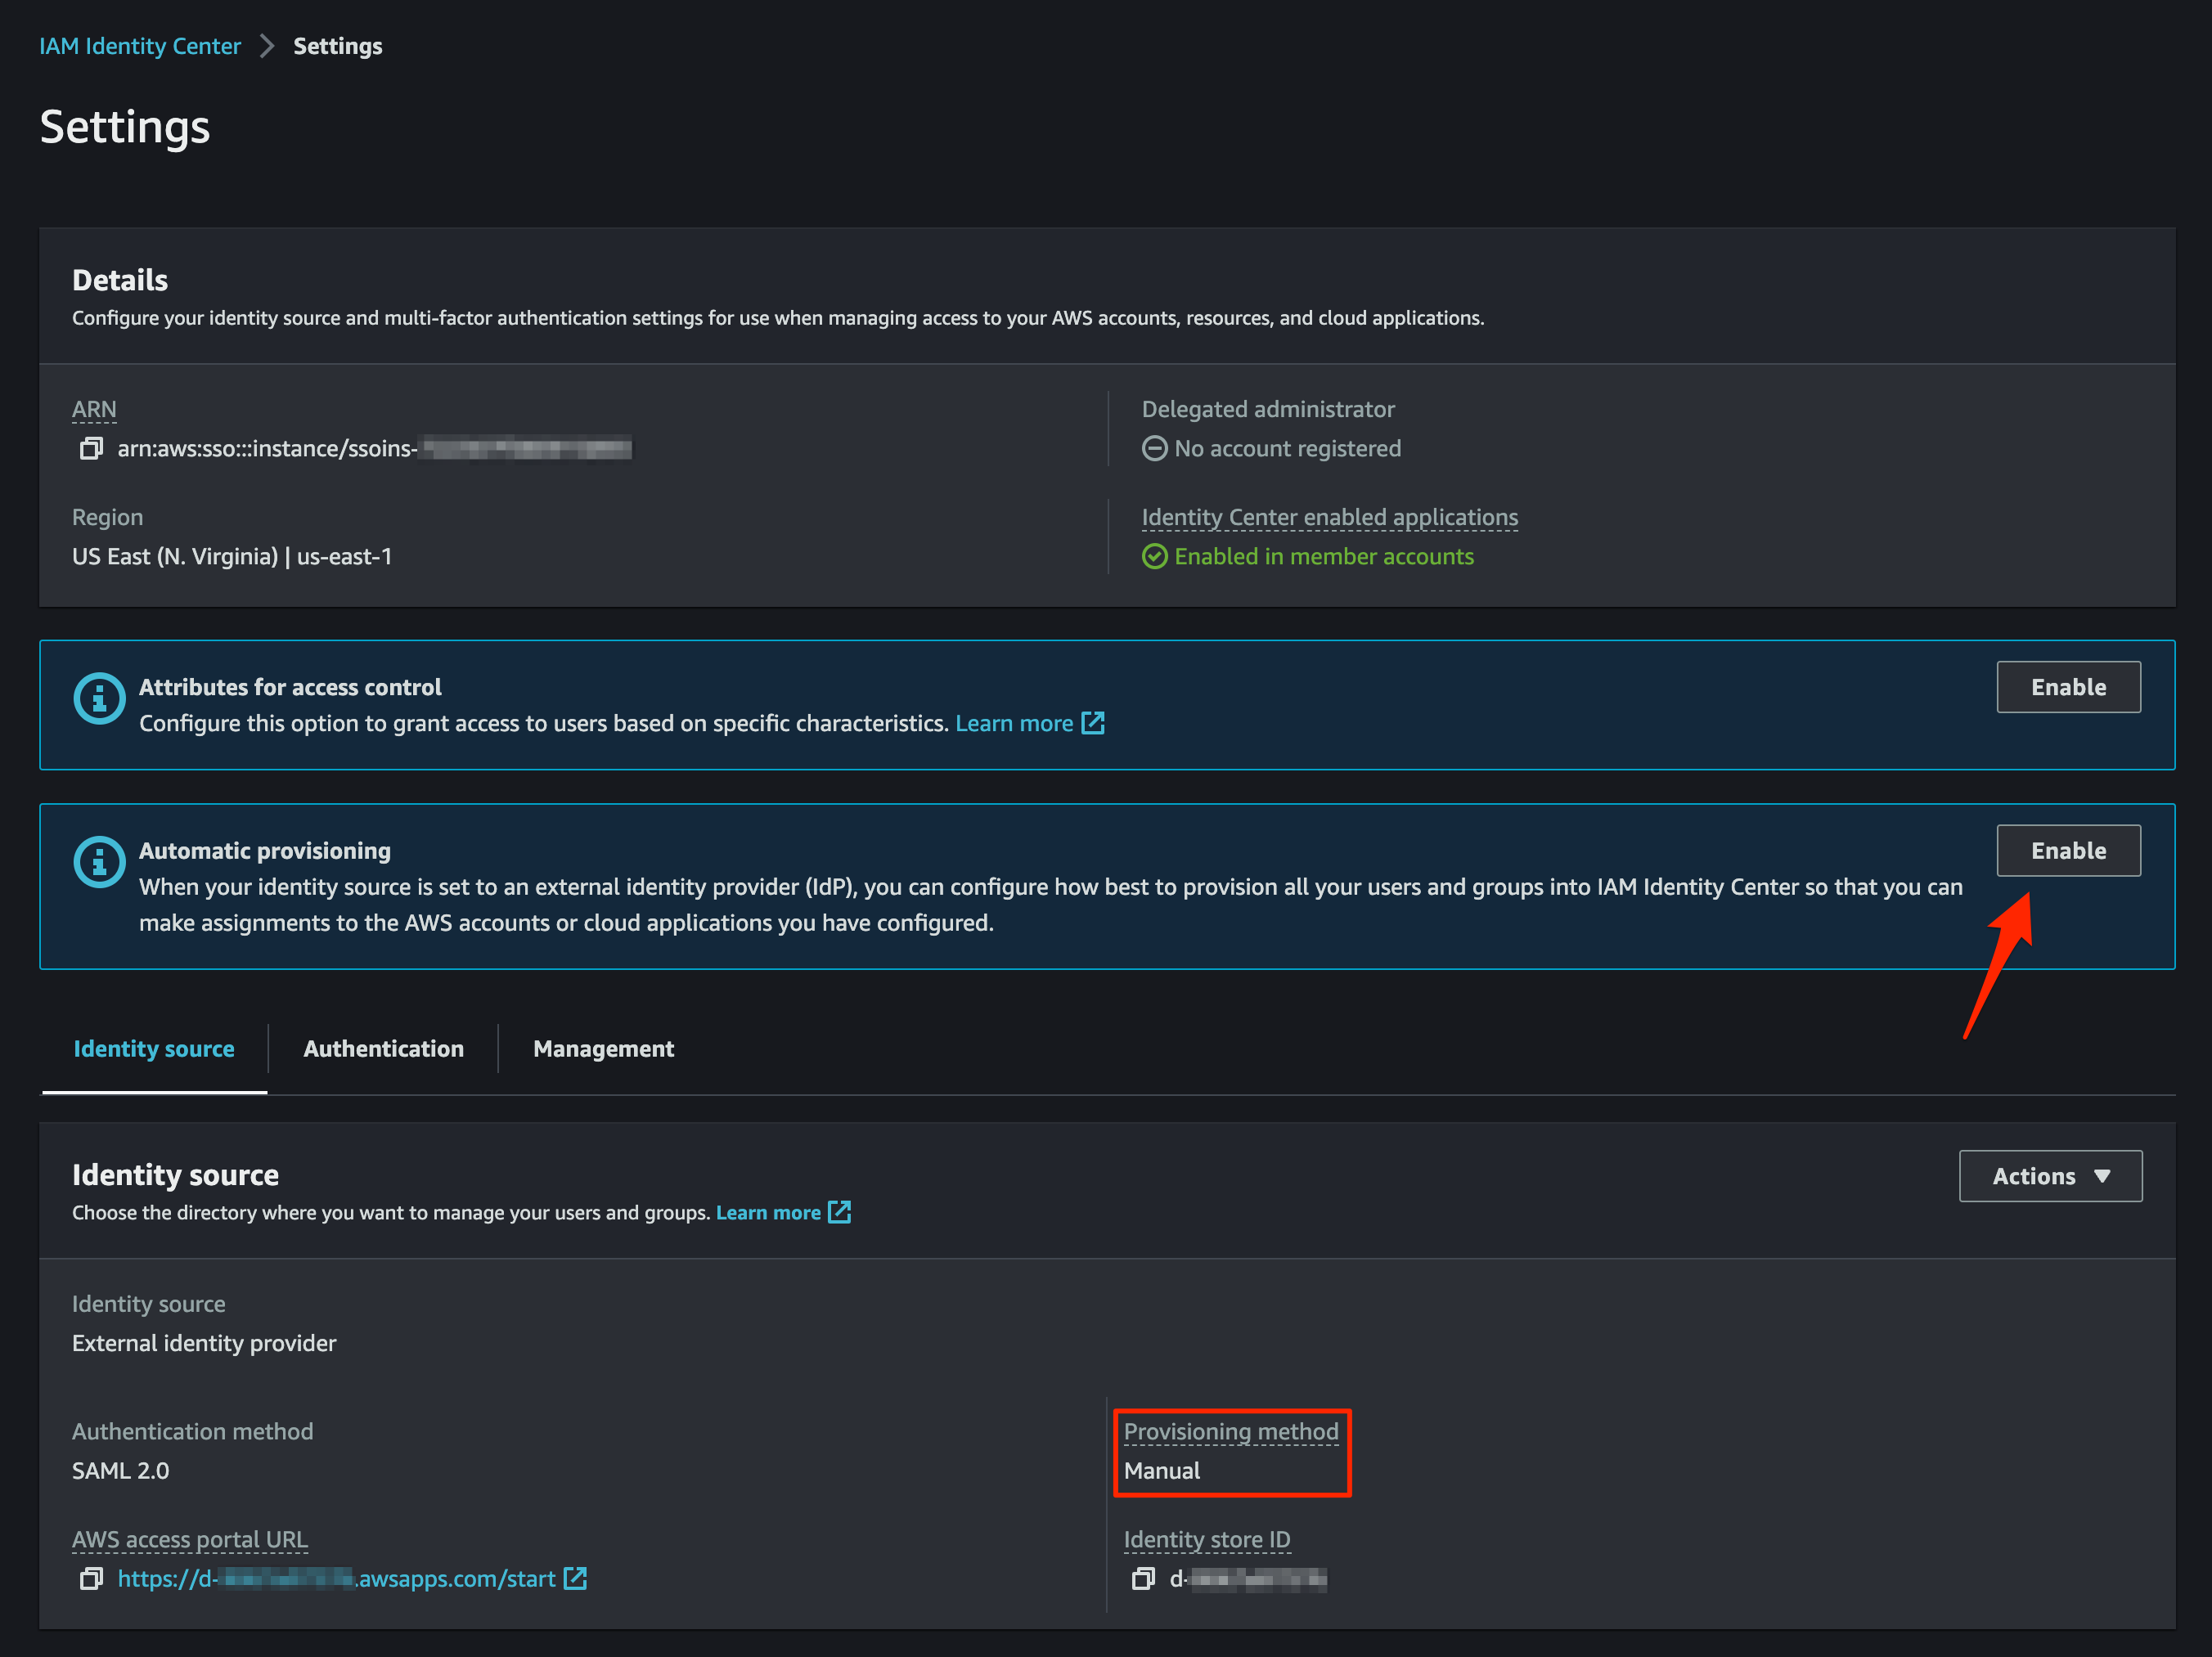Open the Actions dropdown menu
2212x1657 pixels.
tap(2050, 1176)
